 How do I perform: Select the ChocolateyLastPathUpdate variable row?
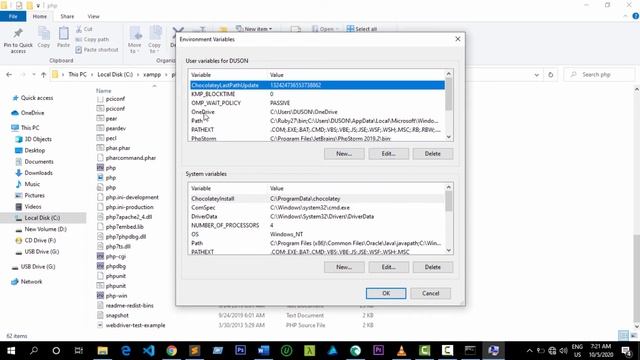click(x=317, y=85)
